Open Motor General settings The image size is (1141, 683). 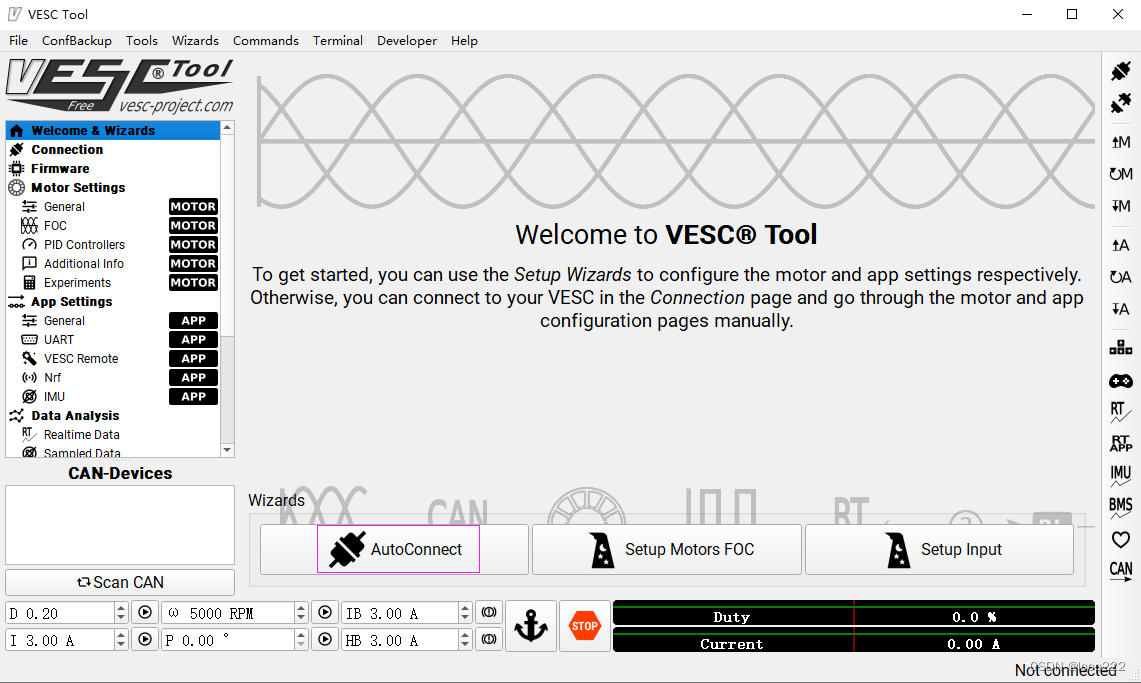click(113, 207)
